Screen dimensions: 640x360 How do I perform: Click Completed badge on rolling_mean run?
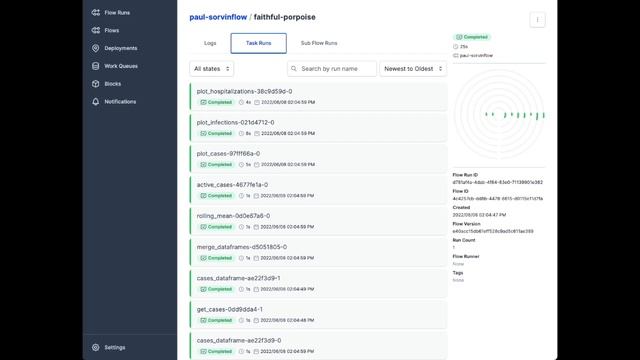216,227
